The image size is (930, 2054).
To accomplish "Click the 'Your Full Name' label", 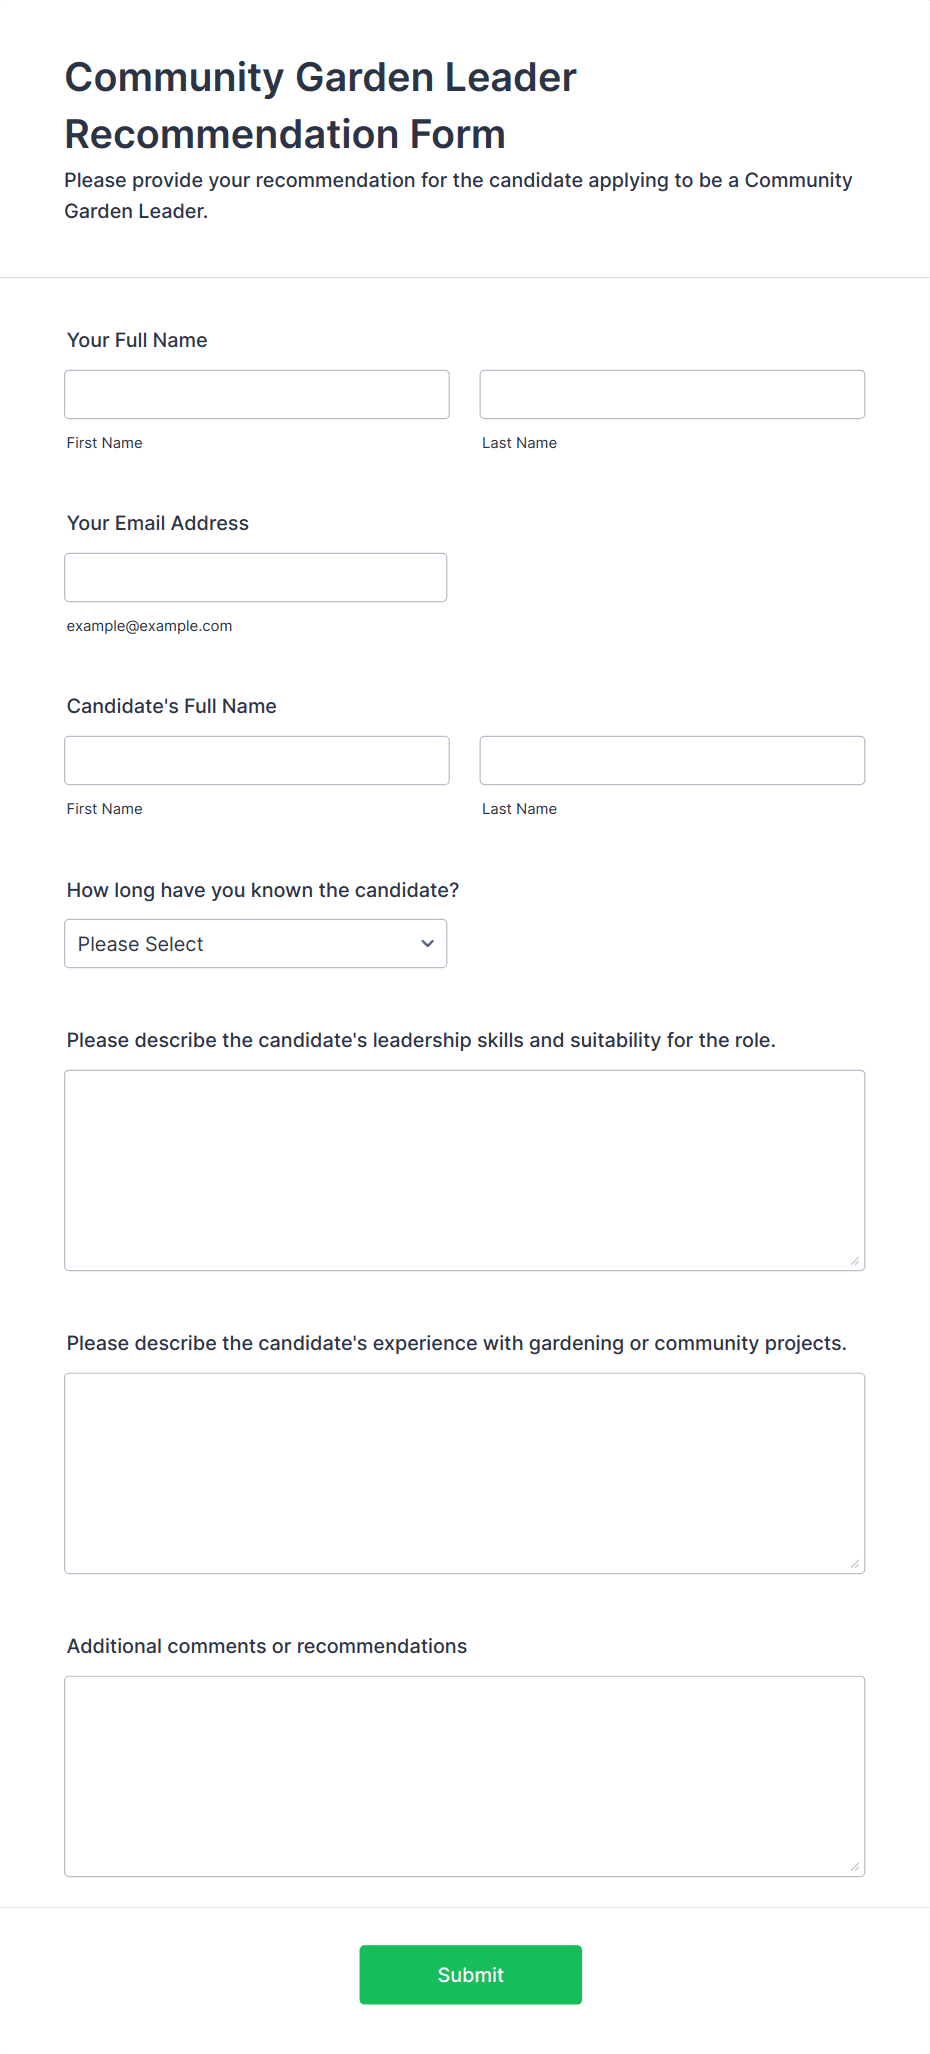I will pos(137,340).
